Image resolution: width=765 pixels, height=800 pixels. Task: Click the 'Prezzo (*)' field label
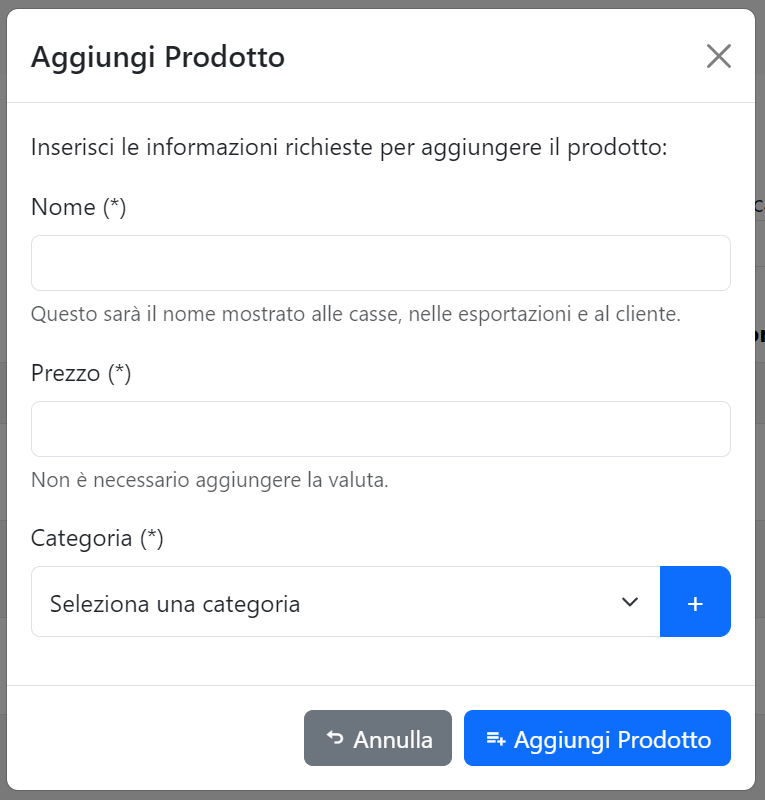[81, 373]
